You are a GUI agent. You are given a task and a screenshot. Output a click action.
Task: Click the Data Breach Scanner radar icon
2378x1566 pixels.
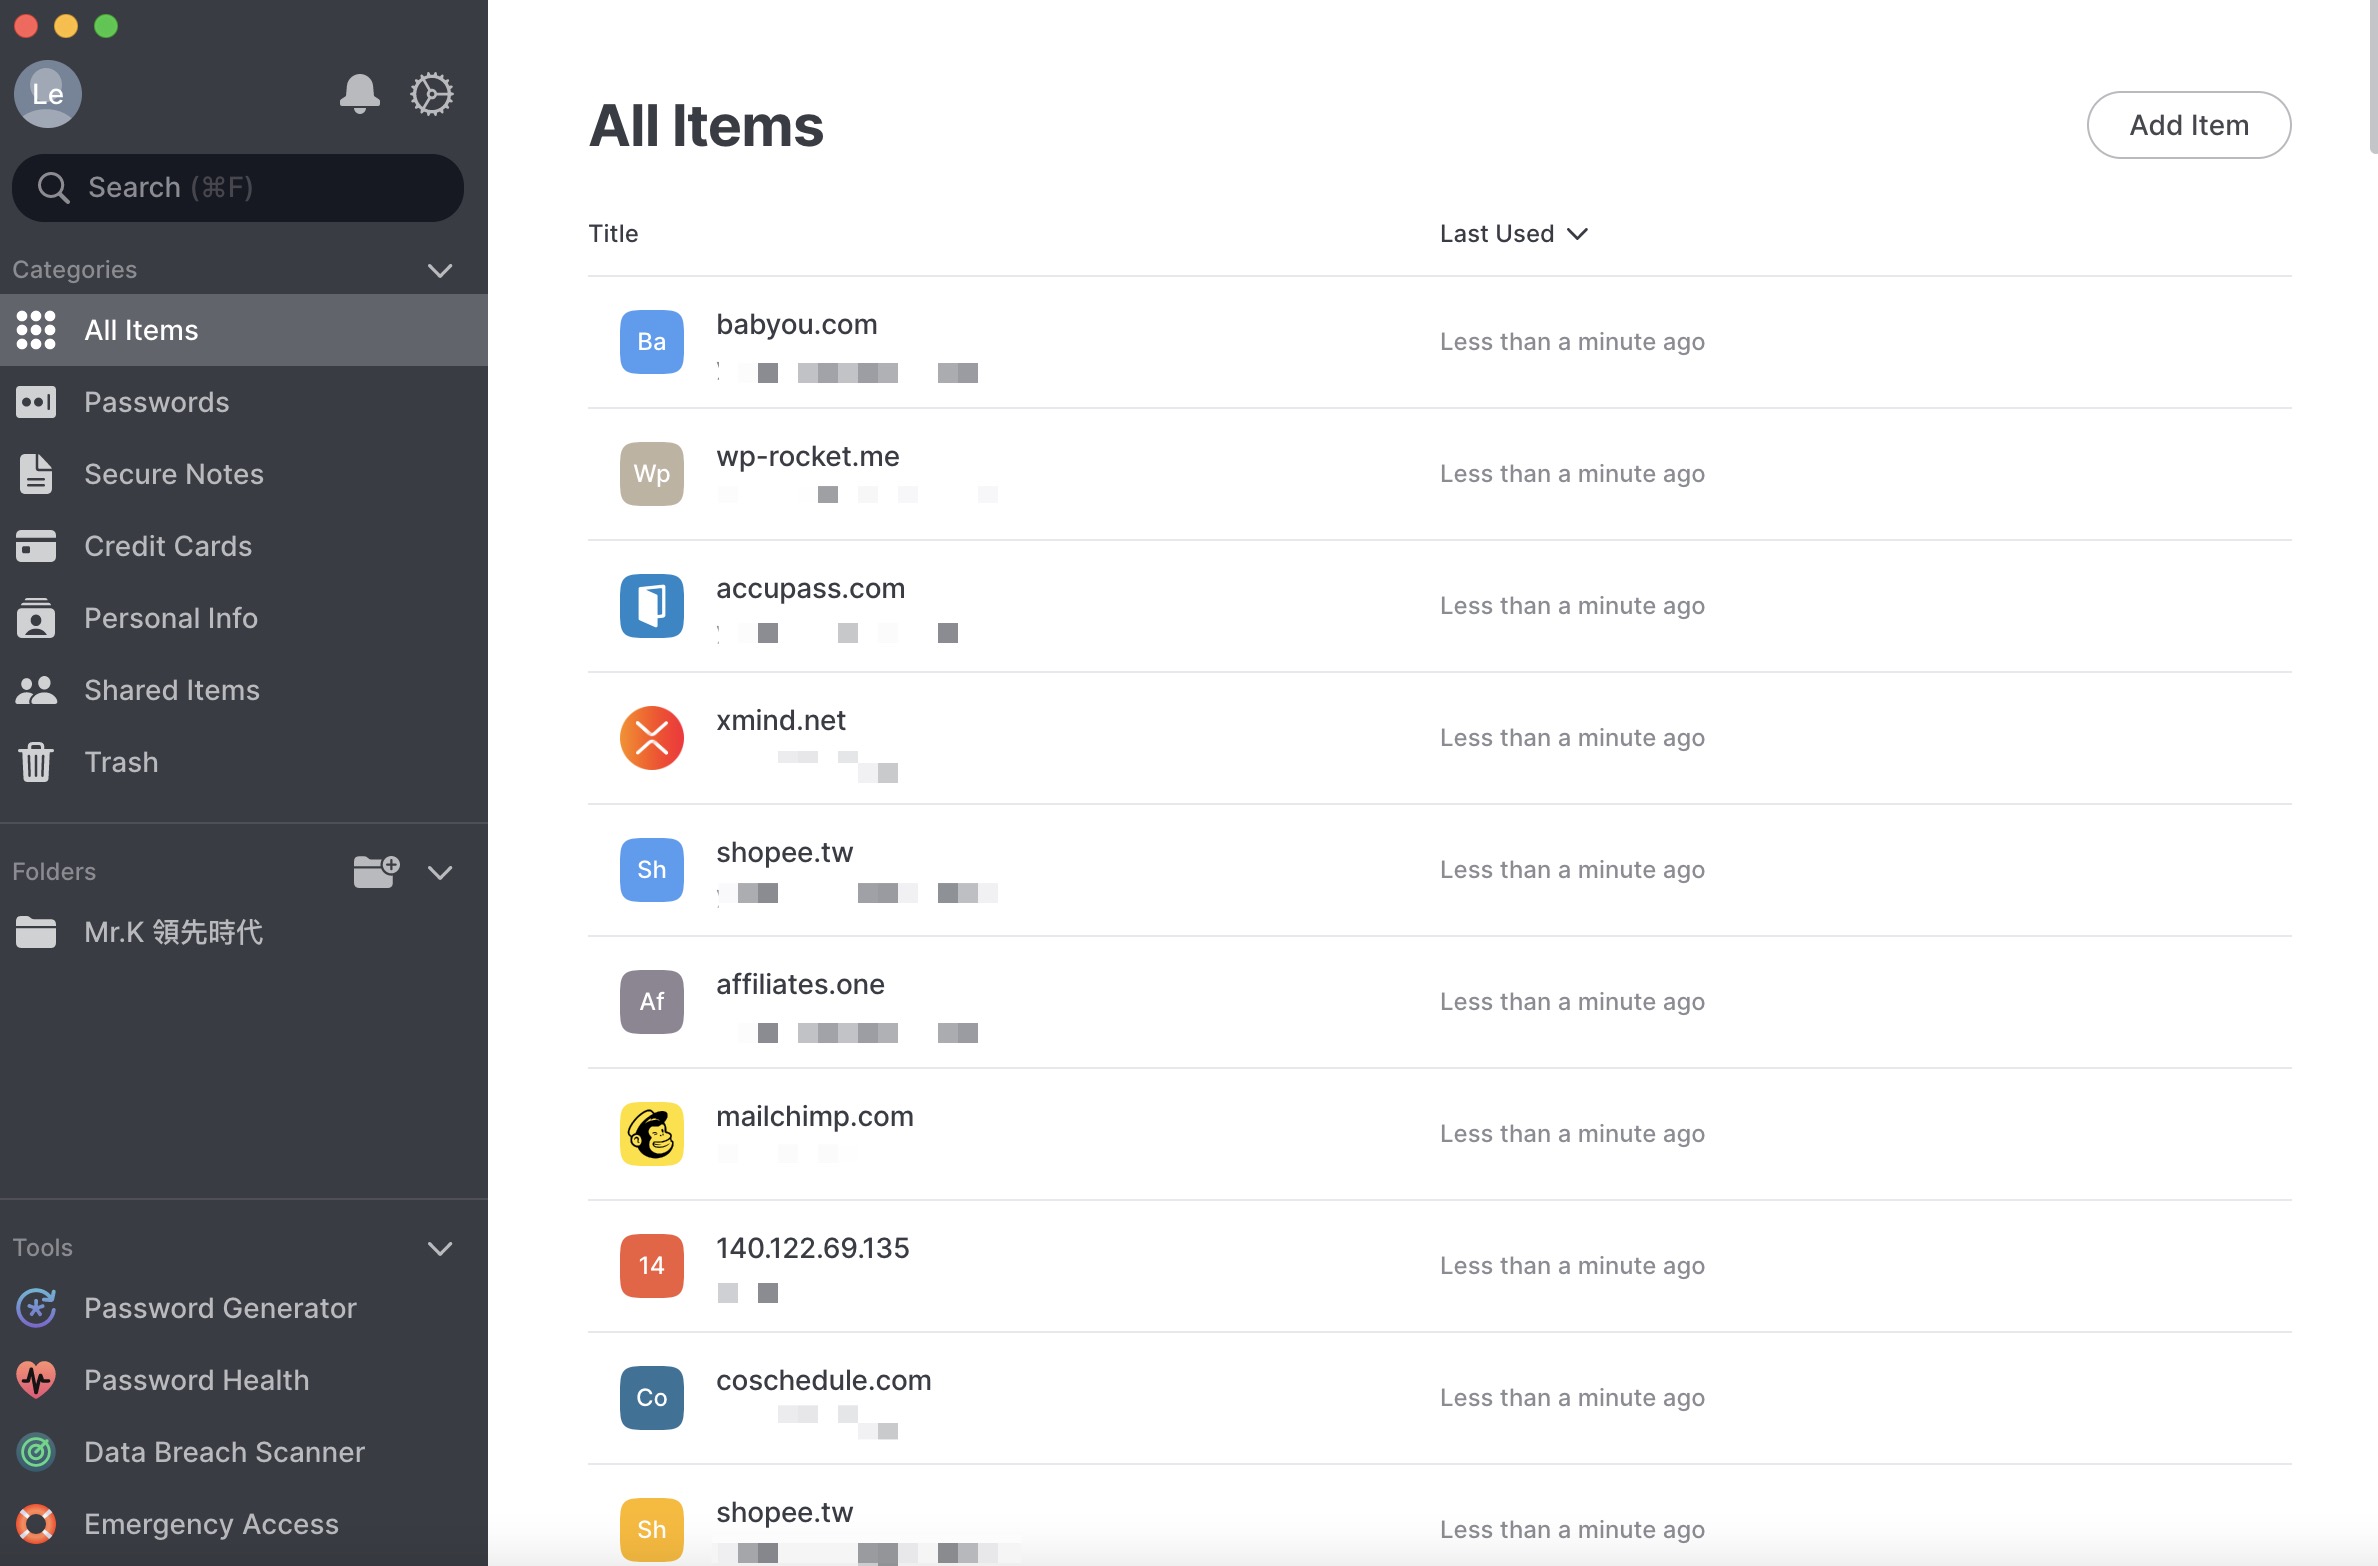(x=36, y=1452)
